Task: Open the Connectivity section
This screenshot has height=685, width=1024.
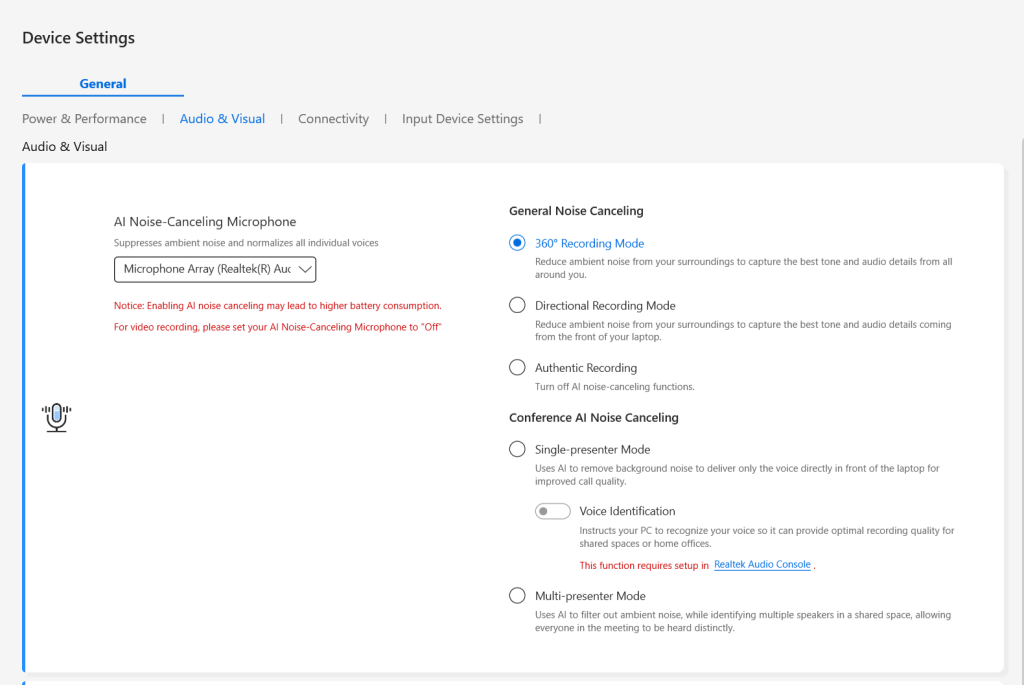Action: pyautogui.click(x=333, y=119)
